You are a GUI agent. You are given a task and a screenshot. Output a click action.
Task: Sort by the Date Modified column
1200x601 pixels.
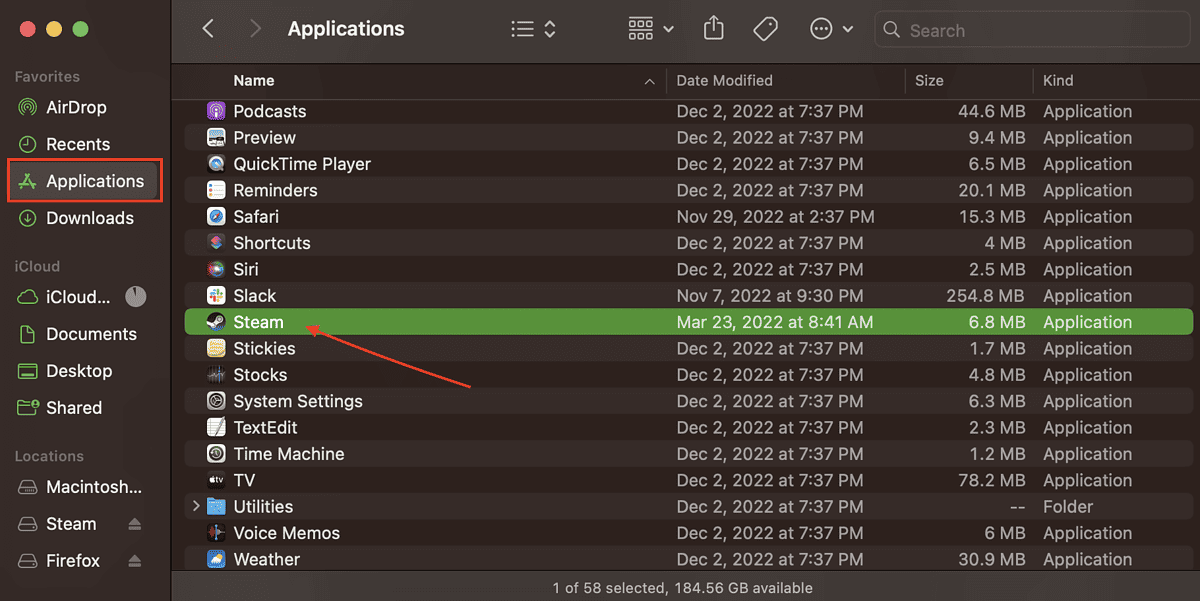(724, 81)
